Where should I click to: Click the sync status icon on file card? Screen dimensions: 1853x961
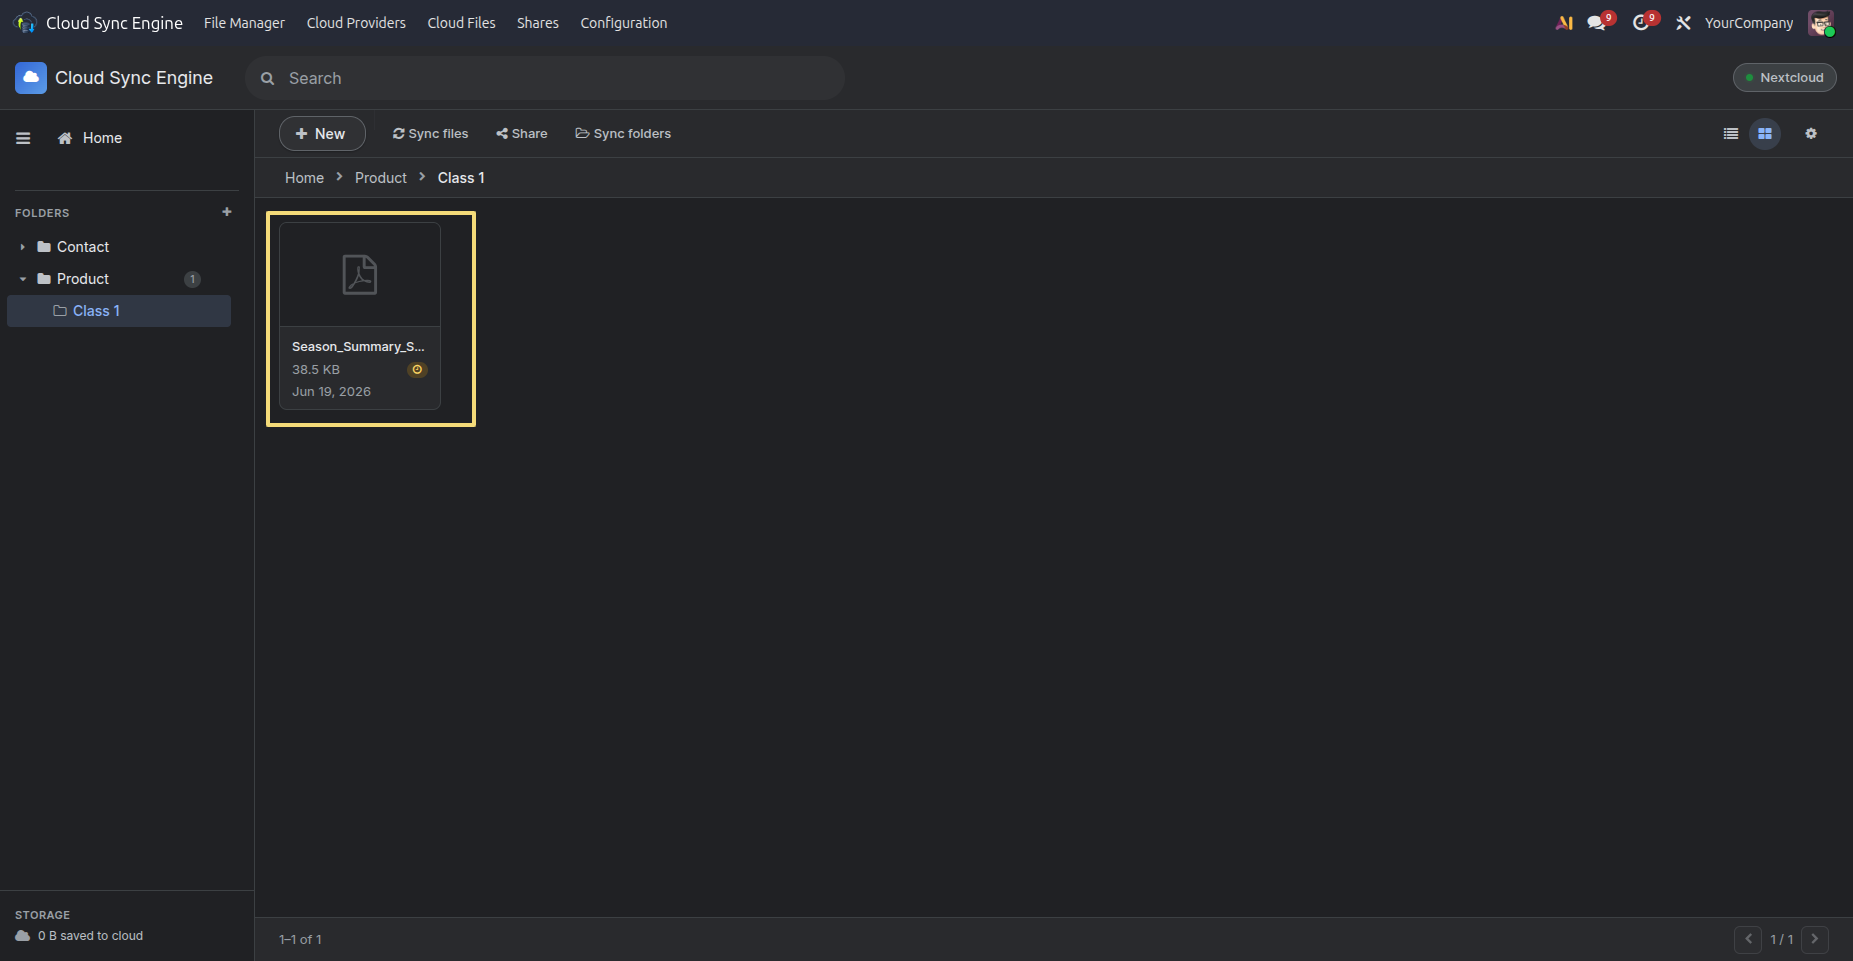coord(417,370)
